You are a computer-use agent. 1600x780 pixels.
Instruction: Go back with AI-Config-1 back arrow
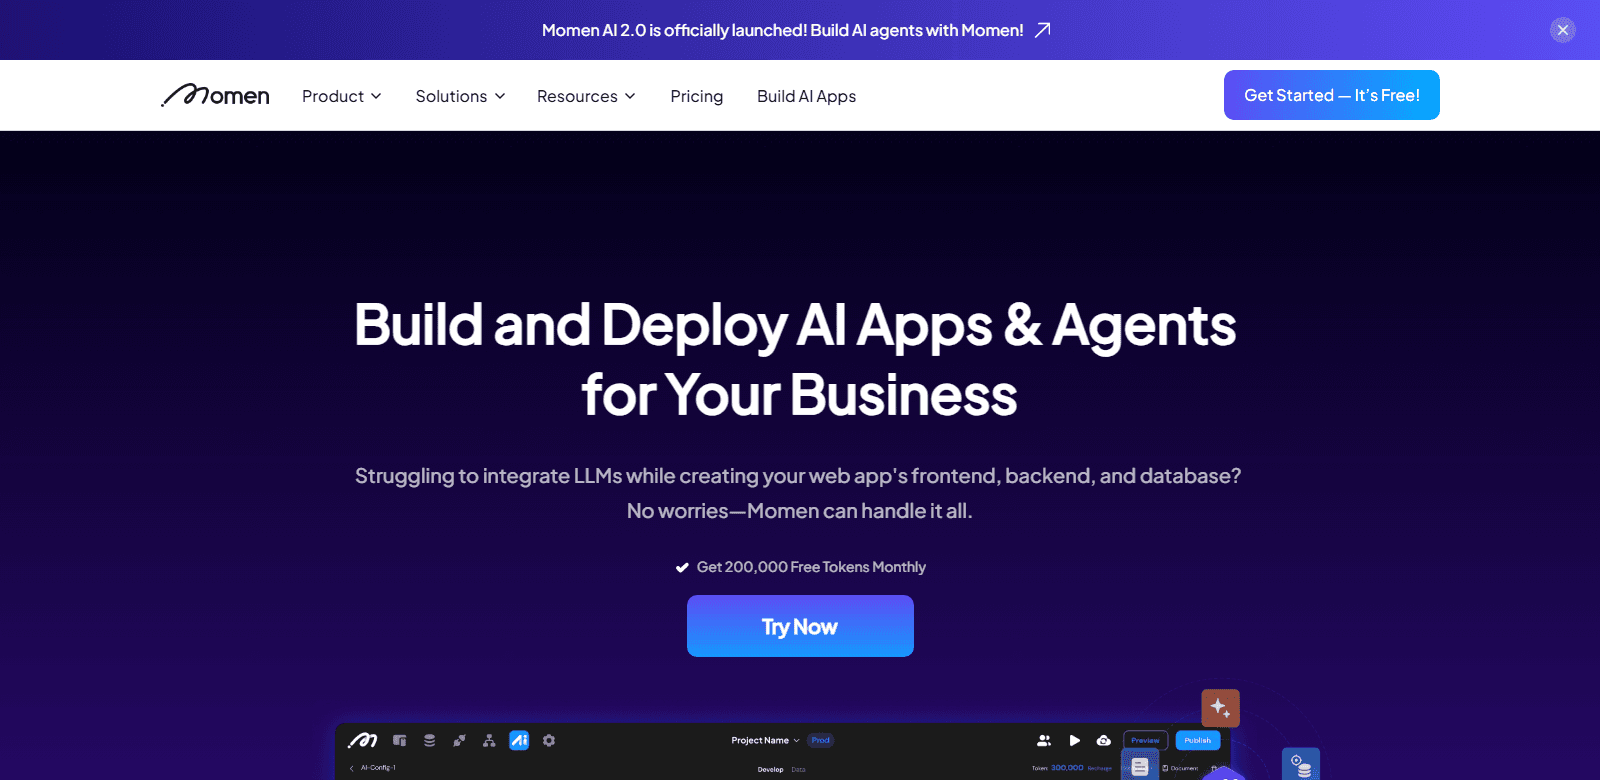pos(352,768)
